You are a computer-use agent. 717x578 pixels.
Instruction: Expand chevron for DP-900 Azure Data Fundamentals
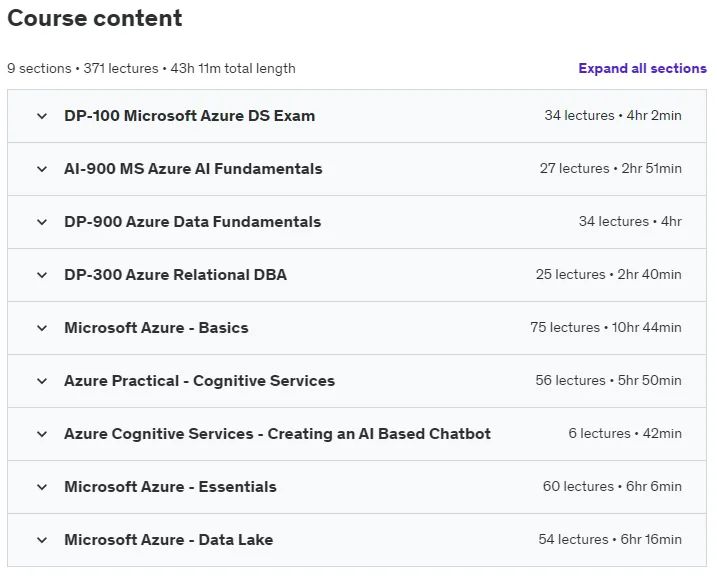click(x=42, y=222)
